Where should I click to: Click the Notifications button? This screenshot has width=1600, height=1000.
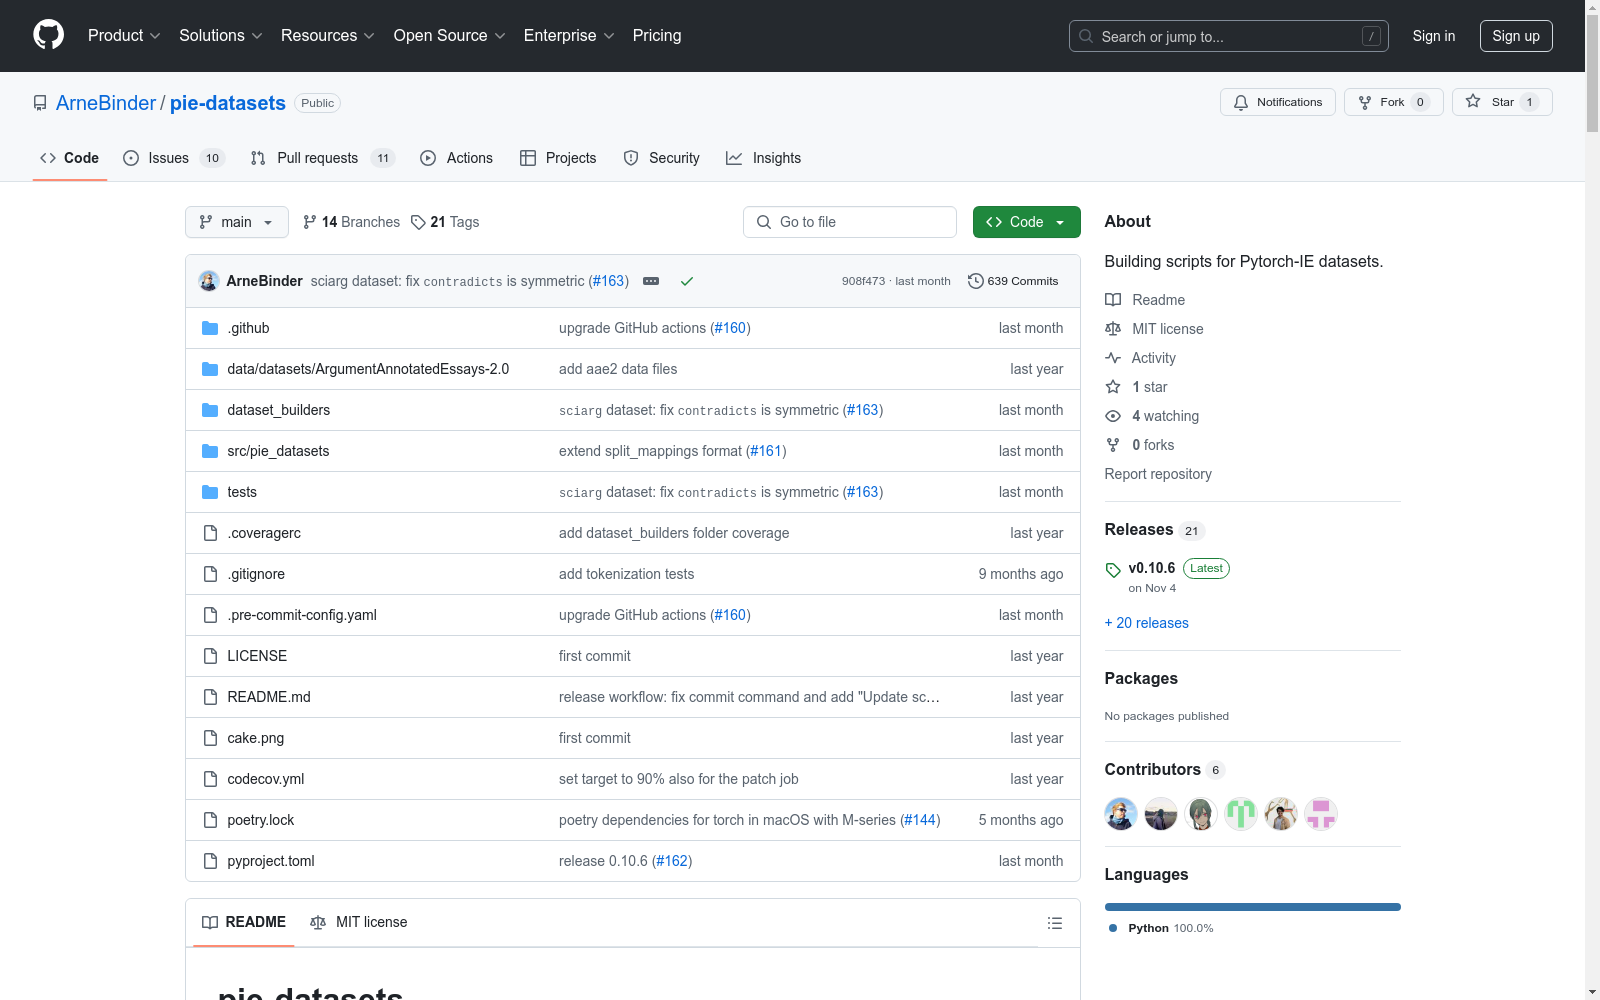1278,102
